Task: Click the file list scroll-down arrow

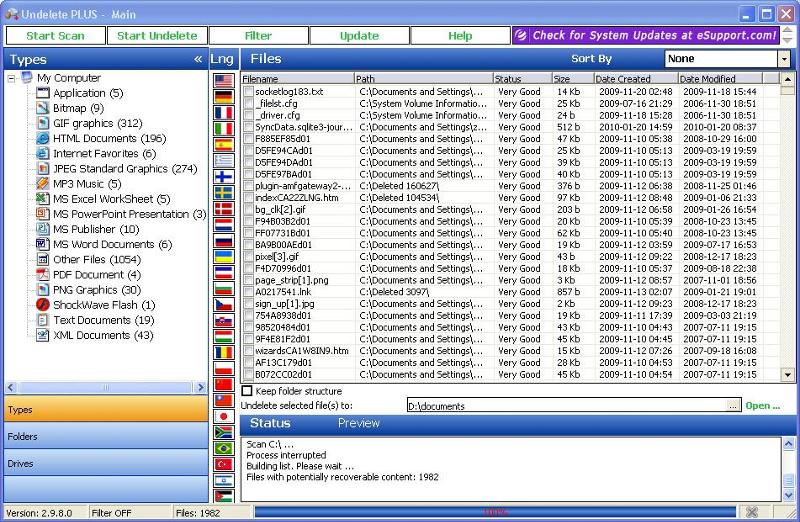Action: tap(788, 375)
